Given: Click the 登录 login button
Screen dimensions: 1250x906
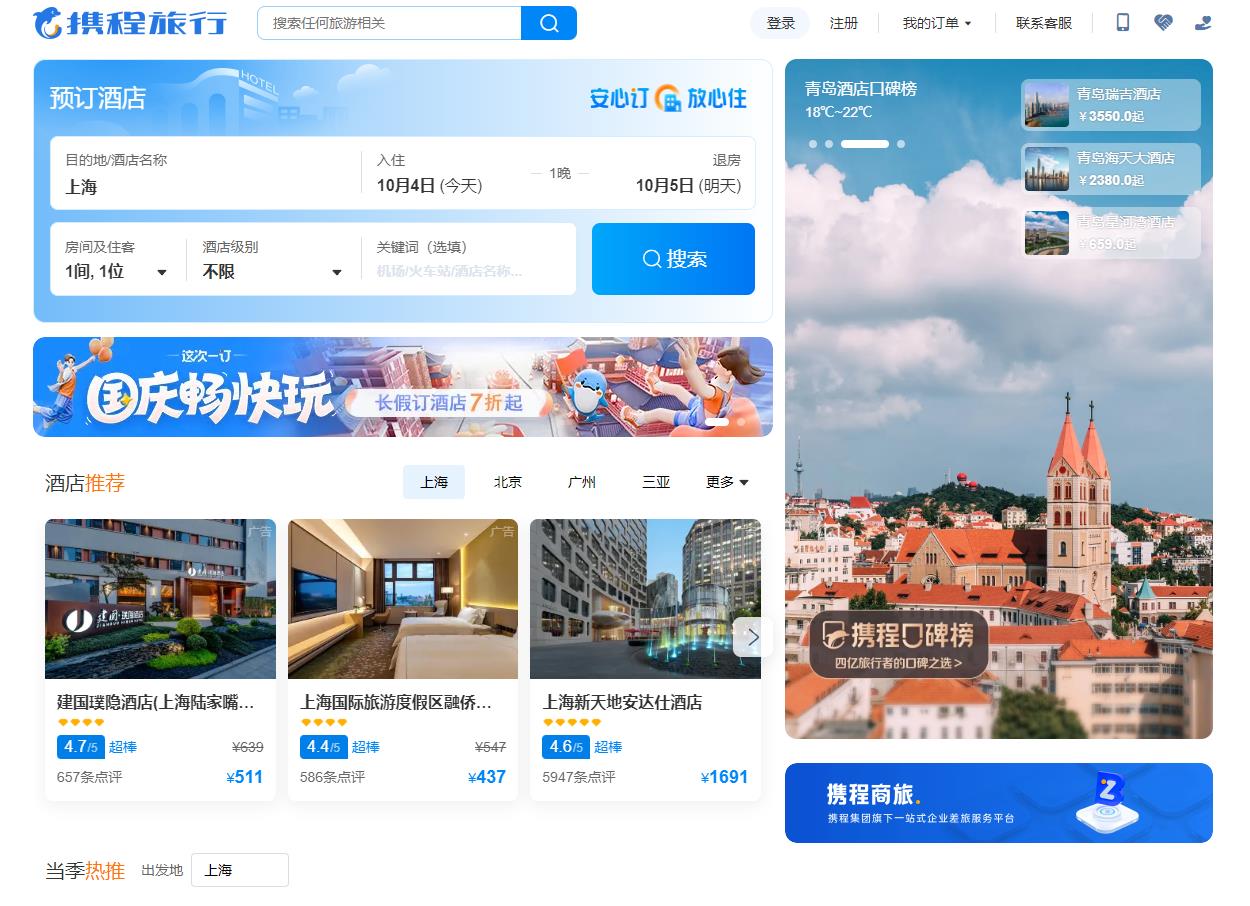Looking at the screenshot, I should (x=781, y=23).
